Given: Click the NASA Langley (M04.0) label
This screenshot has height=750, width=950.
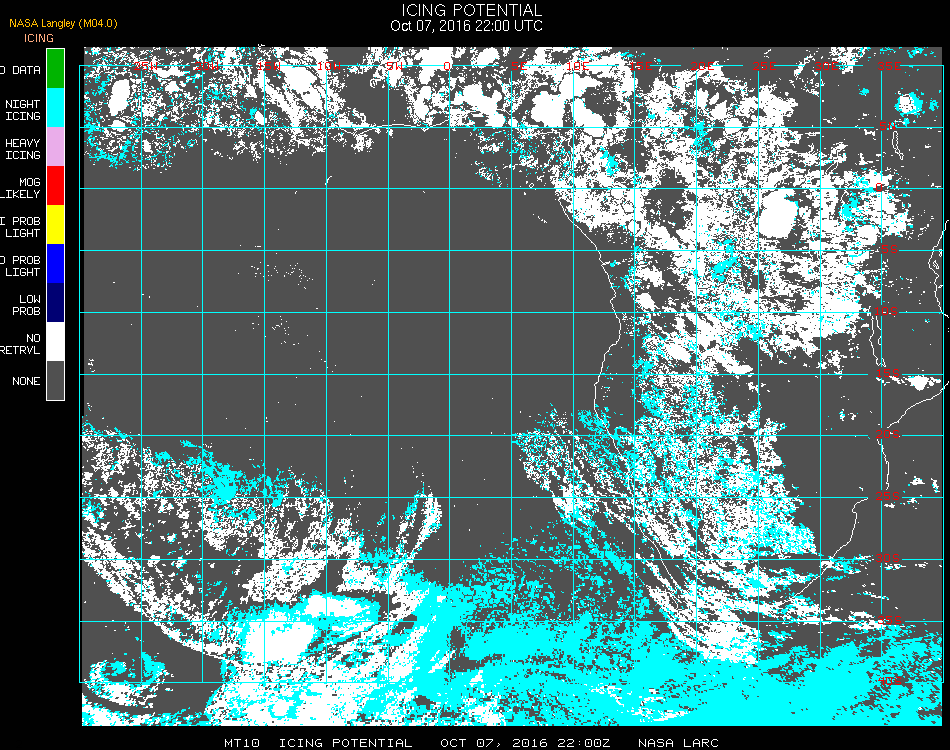Looking at the screenshot, I should click(63, 23).
